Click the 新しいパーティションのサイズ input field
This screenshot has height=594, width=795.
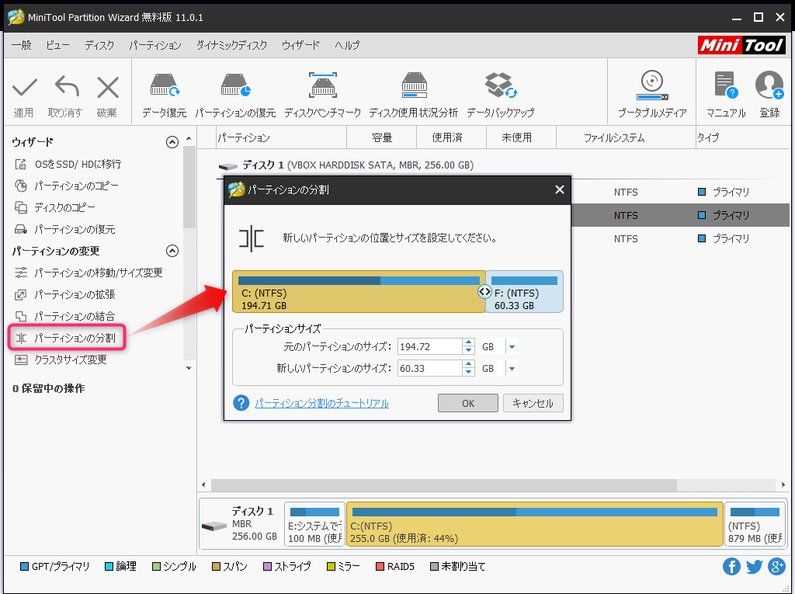point(429,368)
